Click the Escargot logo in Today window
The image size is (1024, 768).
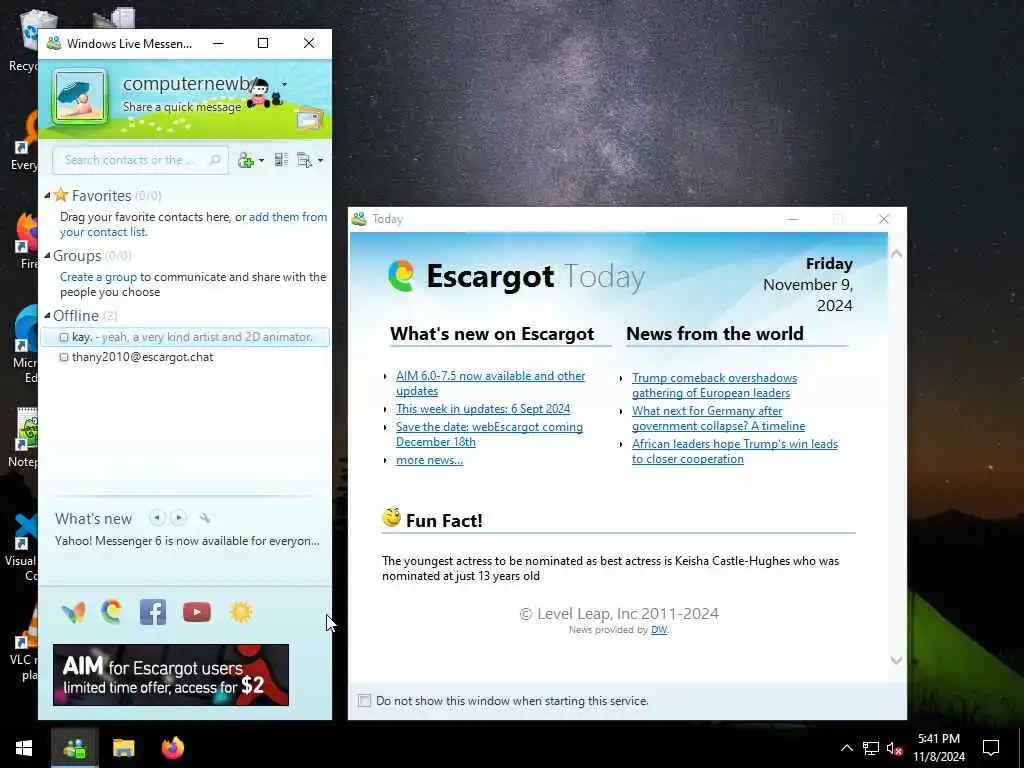click(x=402, y=276)
